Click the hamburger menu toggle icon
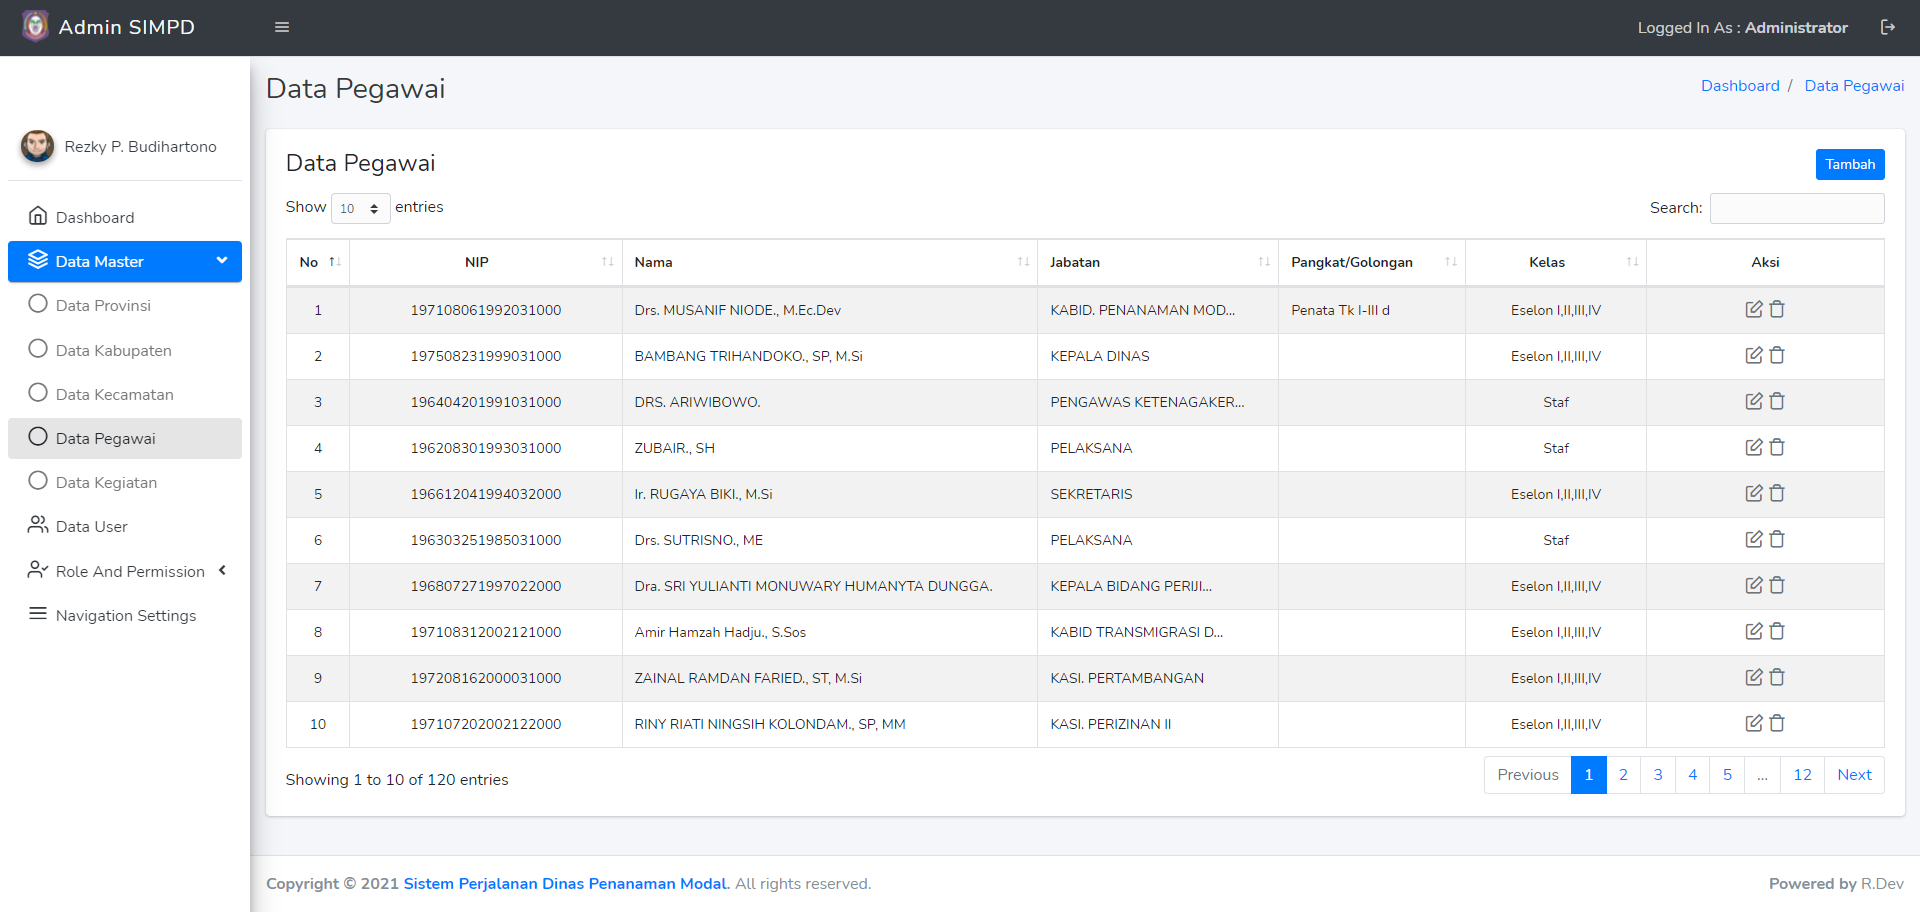1920x912 pixels. pyautogui.click(x=282, y=27)
